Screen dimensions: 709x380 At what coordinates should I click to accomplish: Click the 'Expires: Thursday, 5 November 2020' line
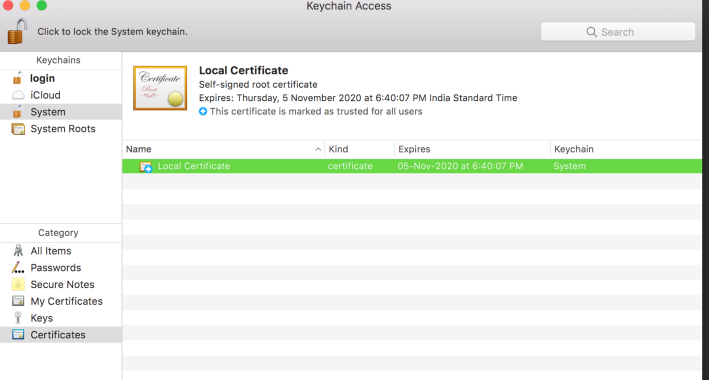[x=358, y=98]
